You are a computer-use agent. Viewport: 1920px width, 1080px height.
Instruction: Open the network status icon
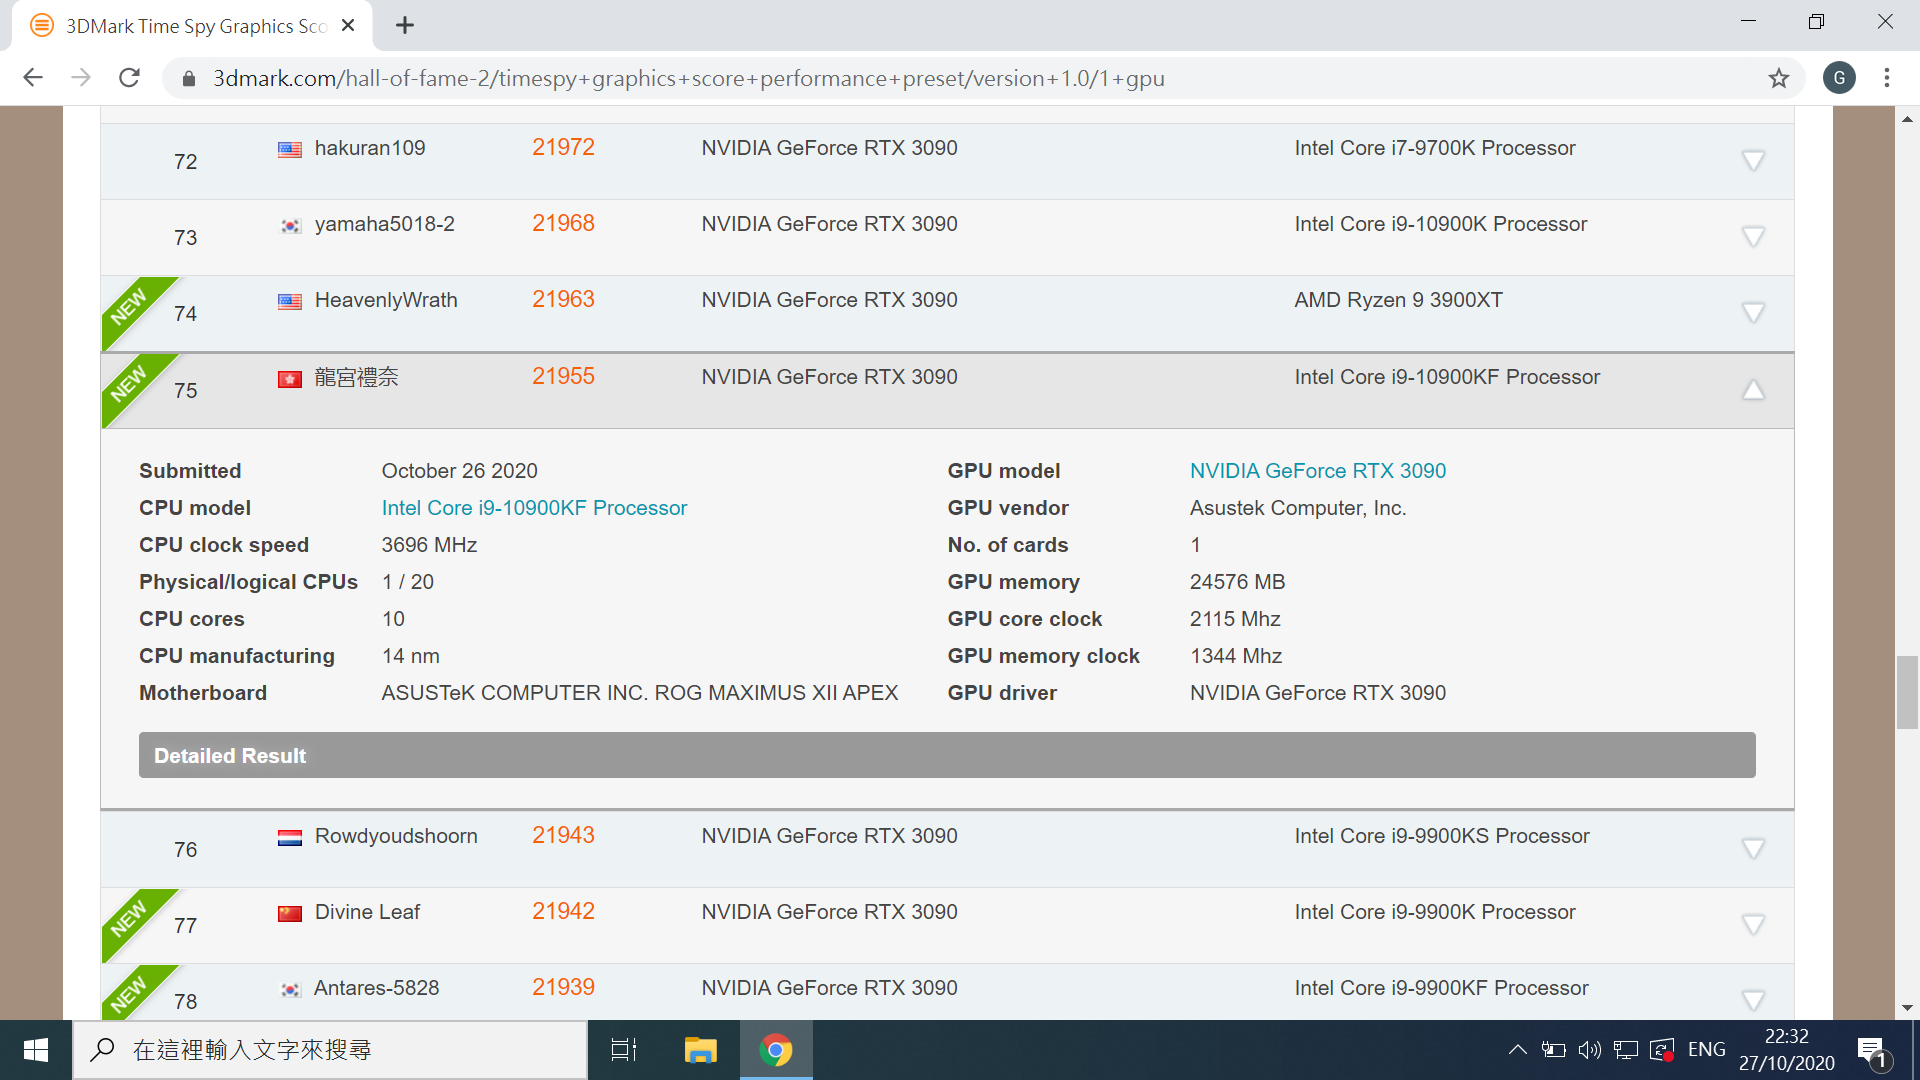tap(1626, 1050)
